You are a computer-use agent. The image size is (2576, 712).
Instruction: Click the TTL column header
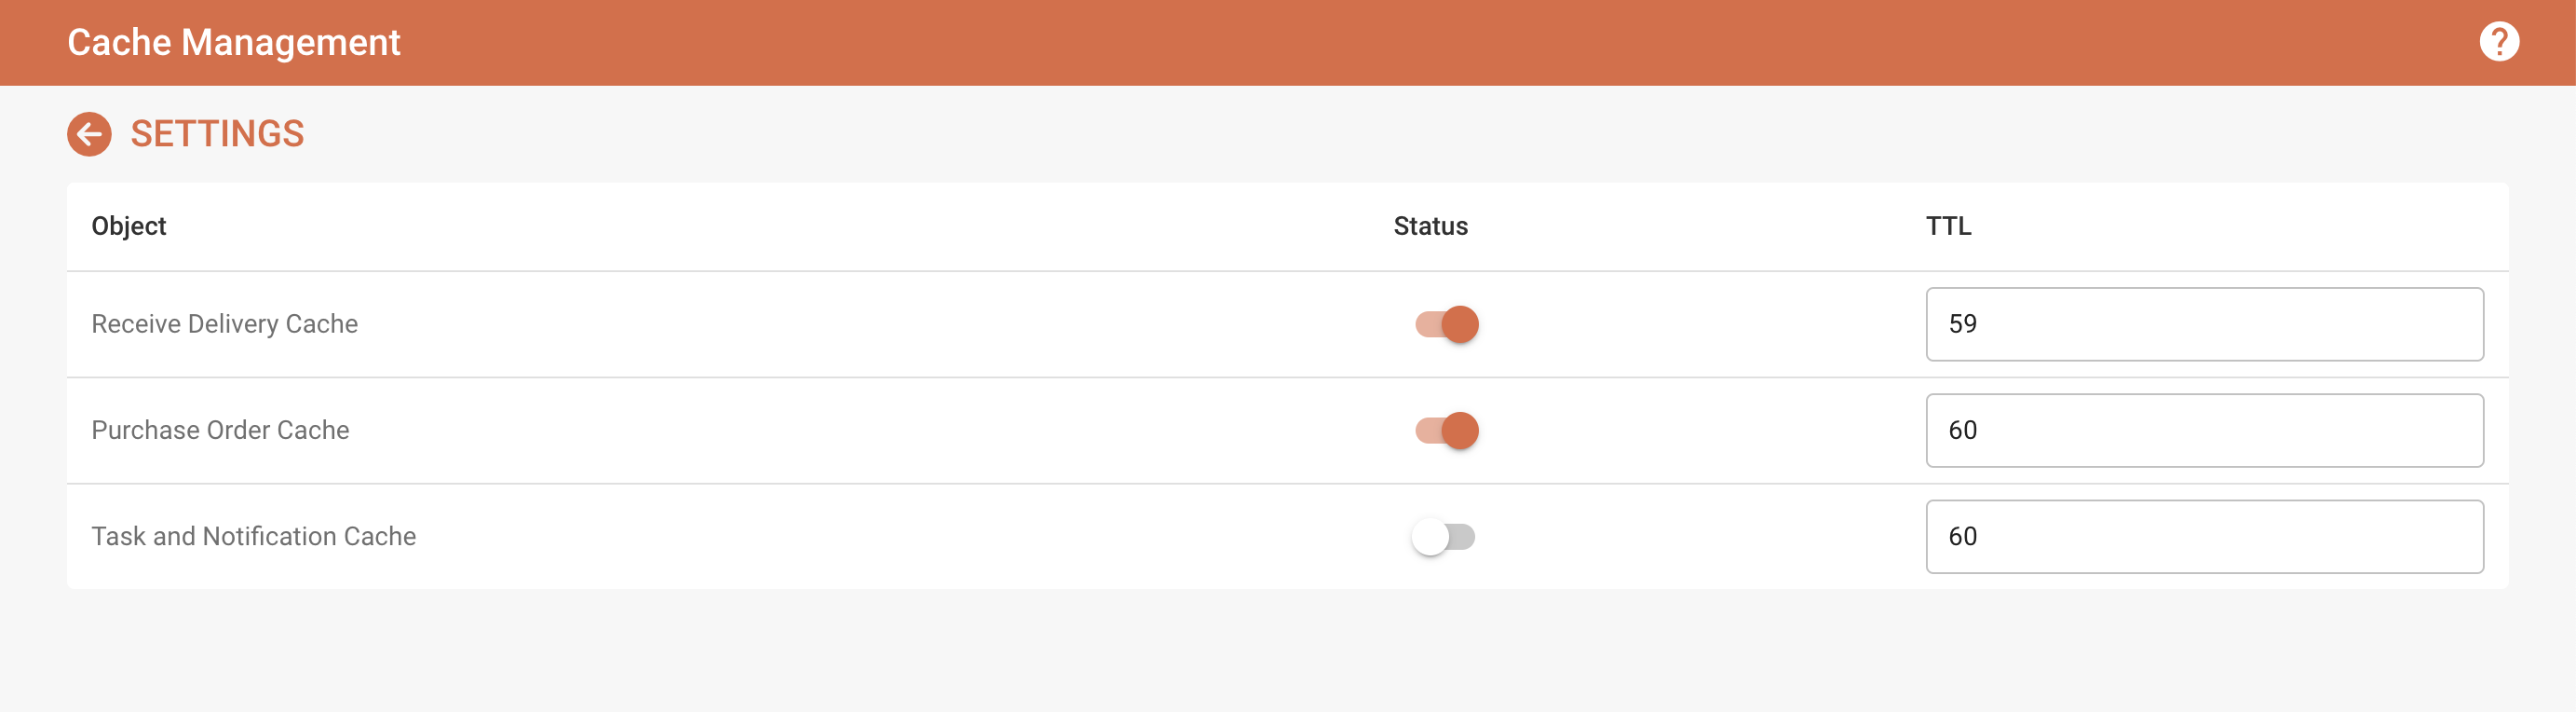(1948, 226)
